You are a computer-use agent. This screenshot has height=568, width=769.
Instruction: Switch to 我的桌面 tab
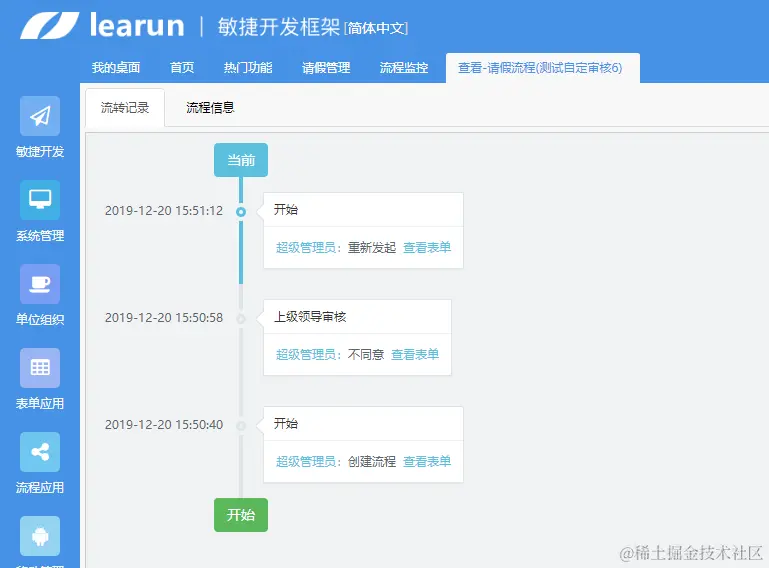116,68
